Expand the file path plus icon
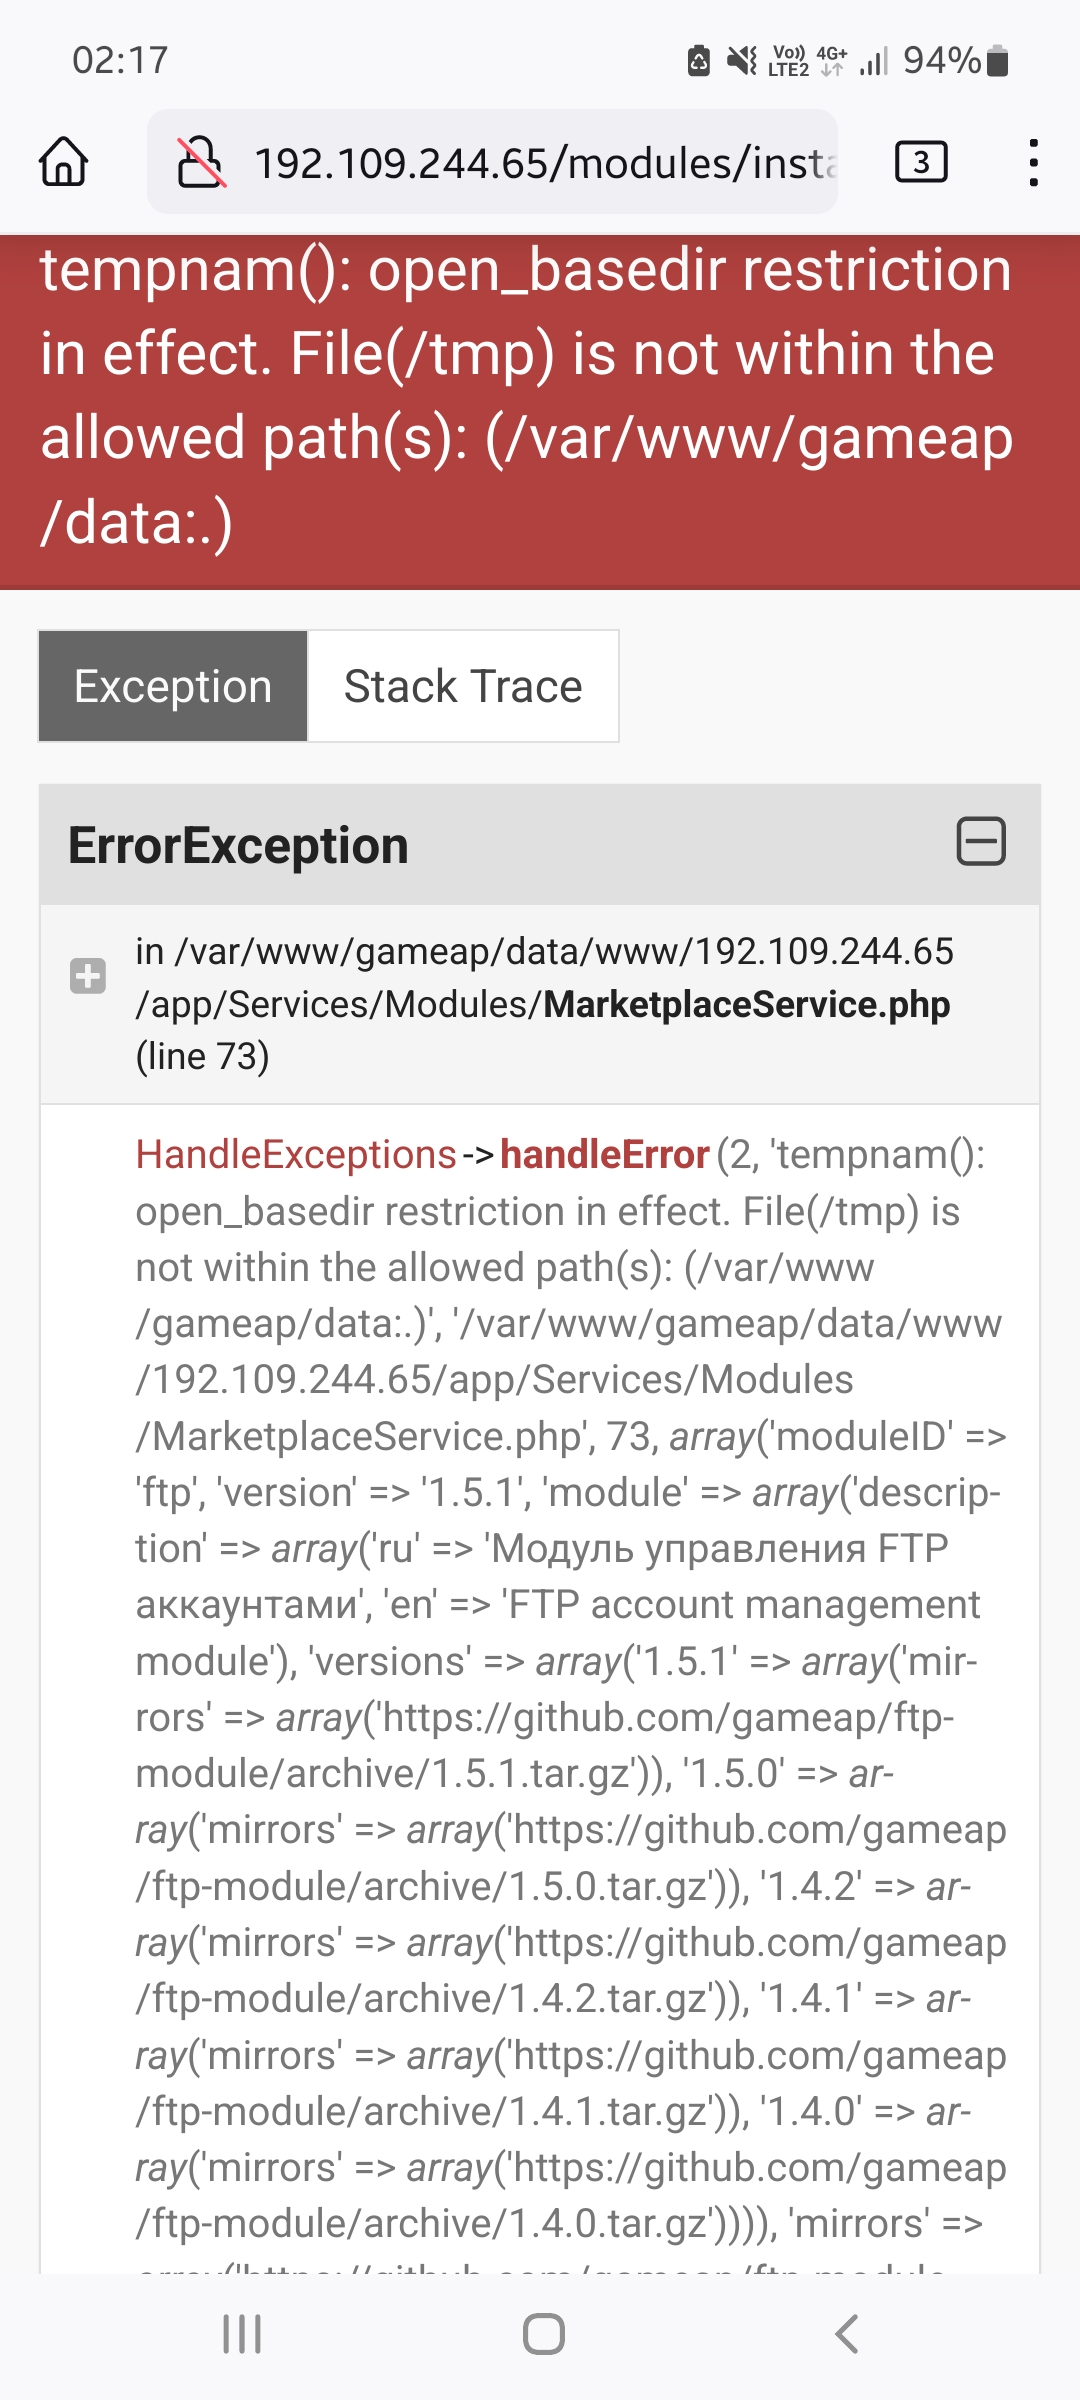The image size is (1080, 2400). coord(88,976)
